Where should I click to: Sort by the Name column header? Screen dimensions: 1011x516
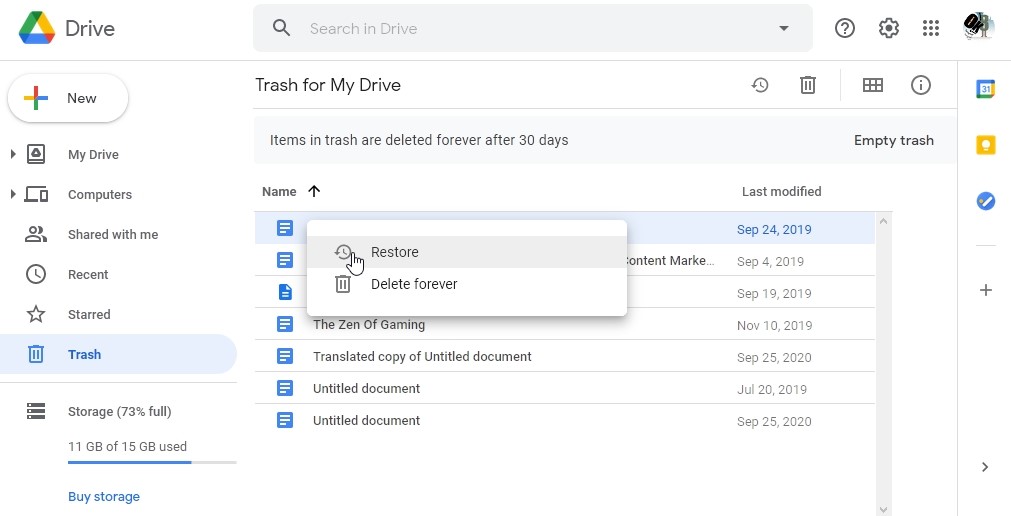tap(279, 192)
